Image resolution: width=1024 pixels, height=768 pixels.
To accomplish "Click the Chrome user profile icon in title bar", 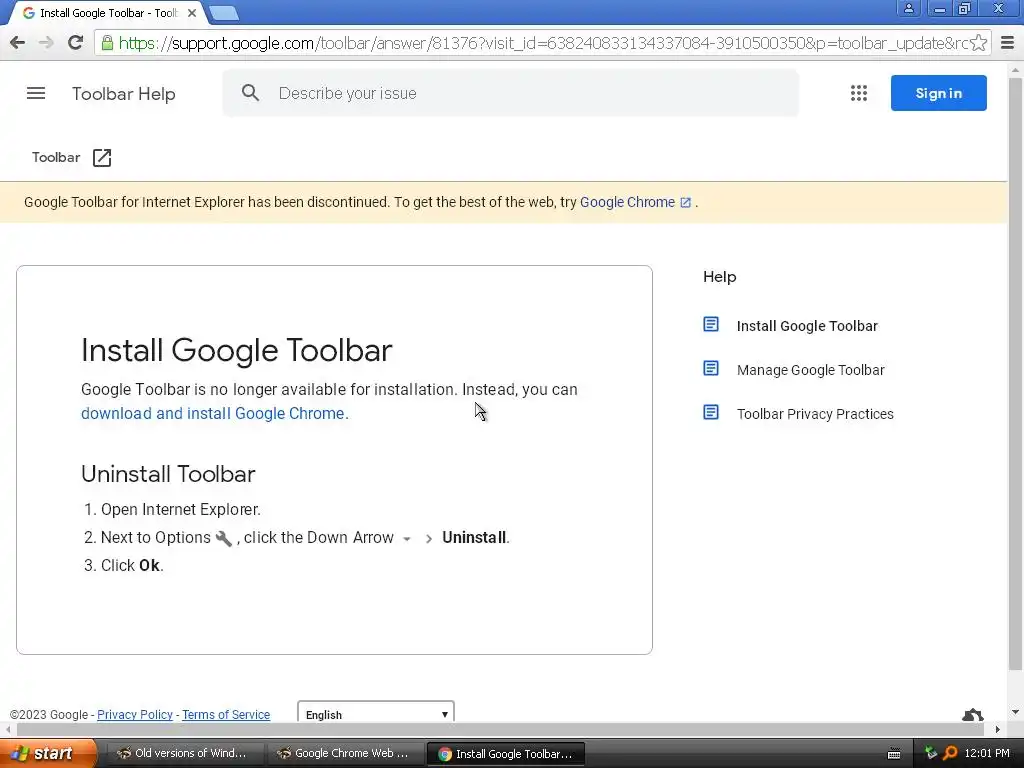I will (908, 8).
